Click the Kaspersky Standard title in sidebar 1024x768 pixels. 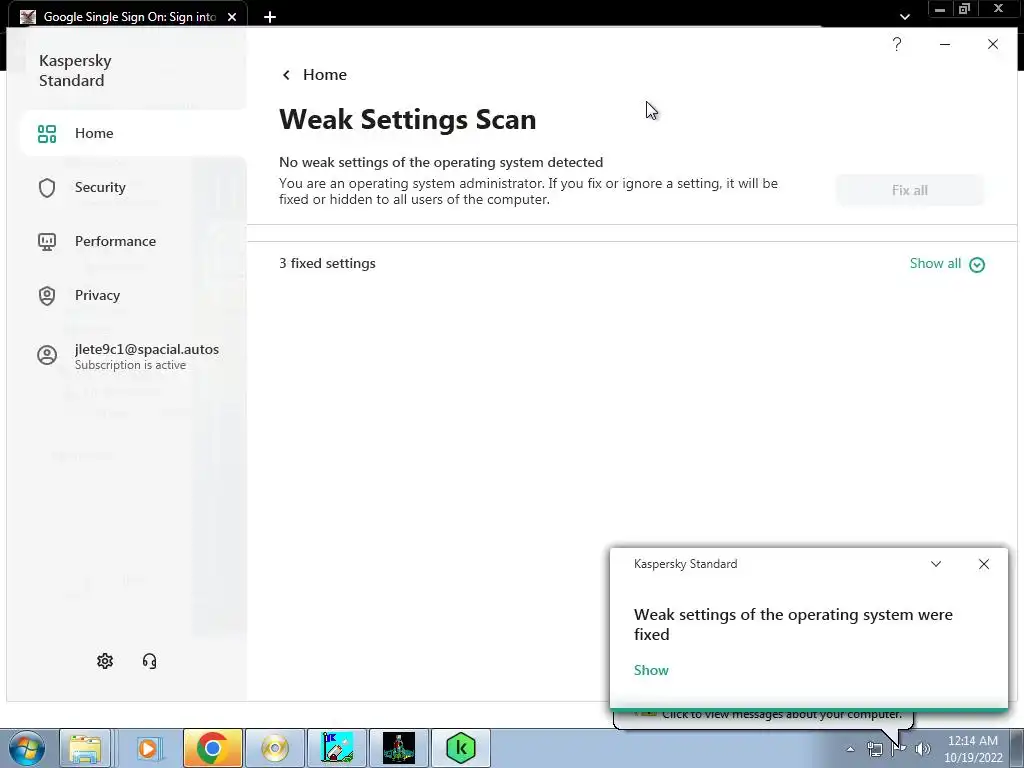75,71
